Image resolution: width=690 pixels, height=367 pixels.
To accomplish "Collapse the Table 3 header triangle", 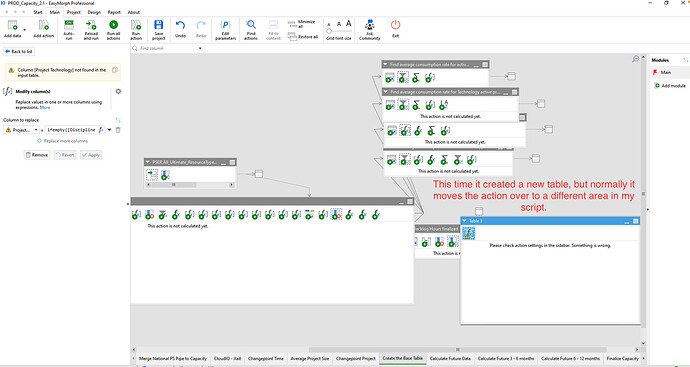I will coord(464,221).
